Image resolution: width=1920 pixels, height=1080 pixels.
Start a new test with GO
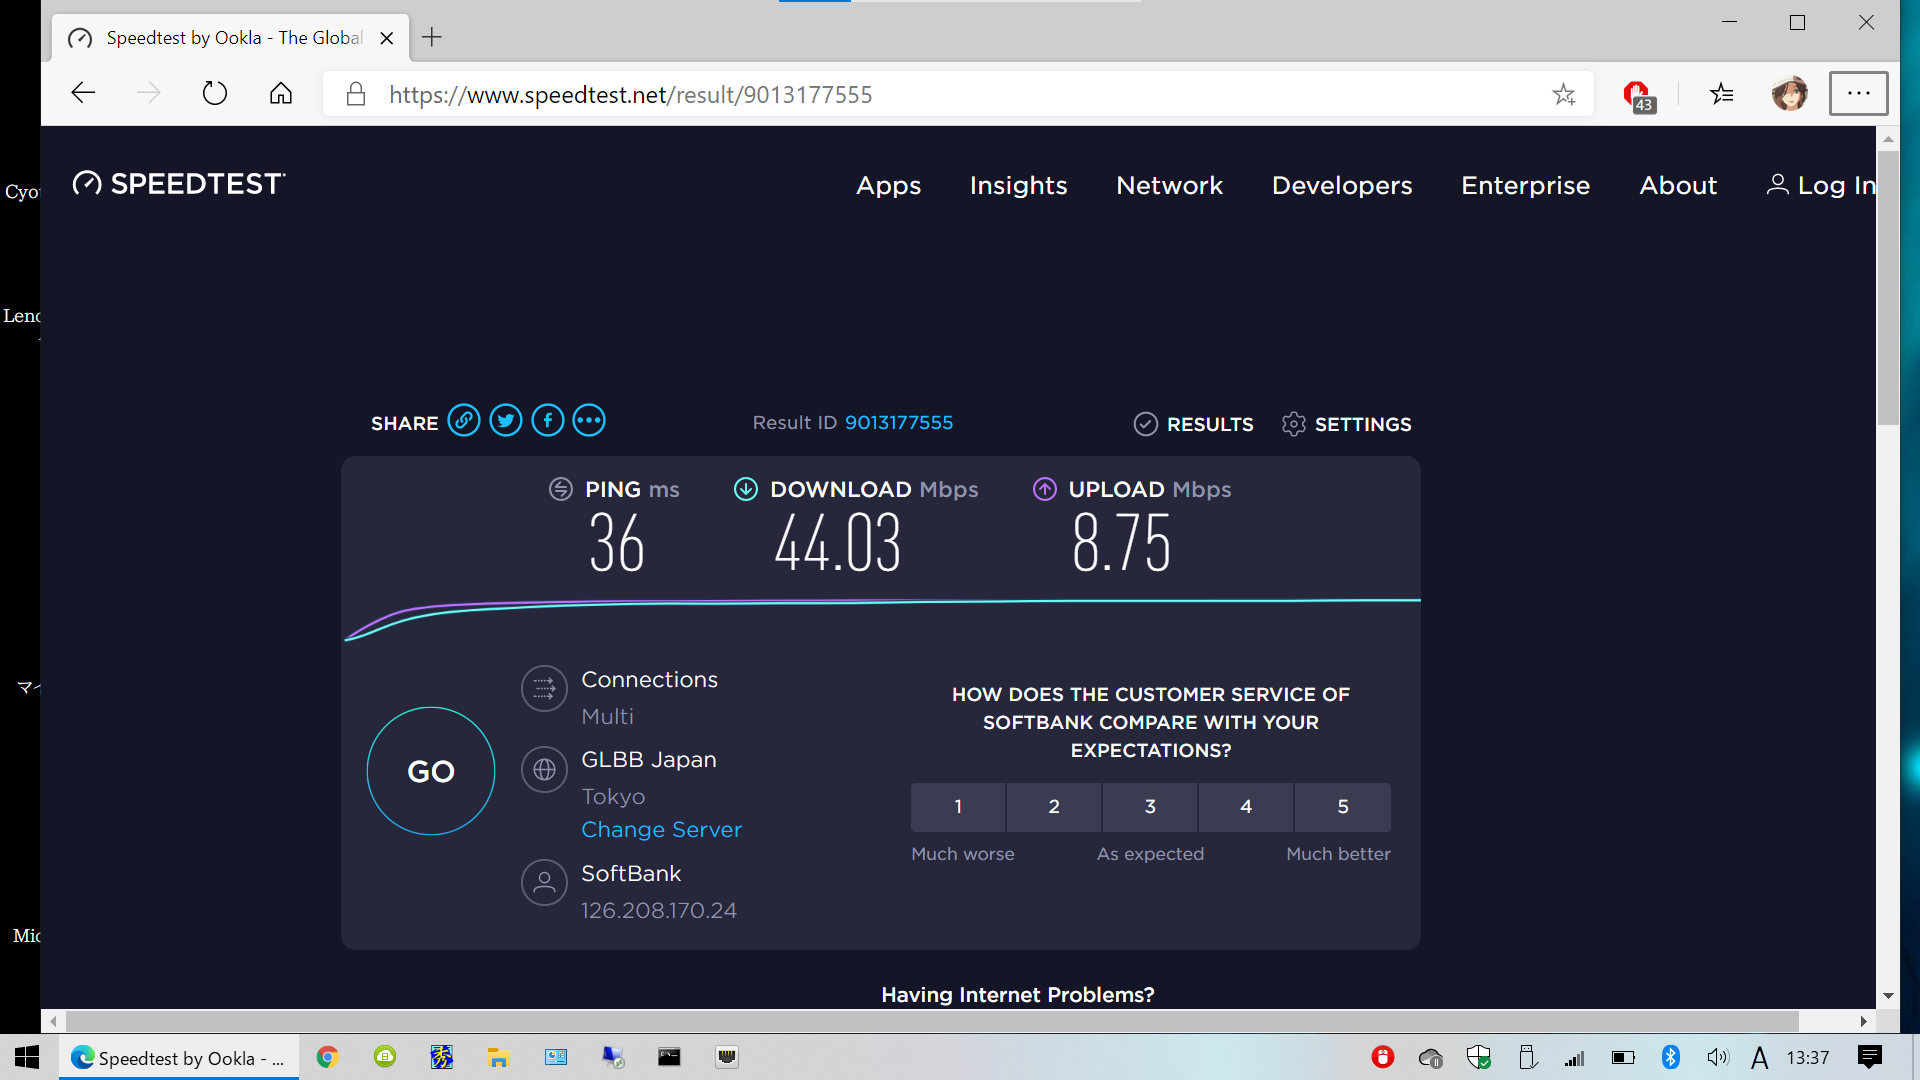coord(431,771)
